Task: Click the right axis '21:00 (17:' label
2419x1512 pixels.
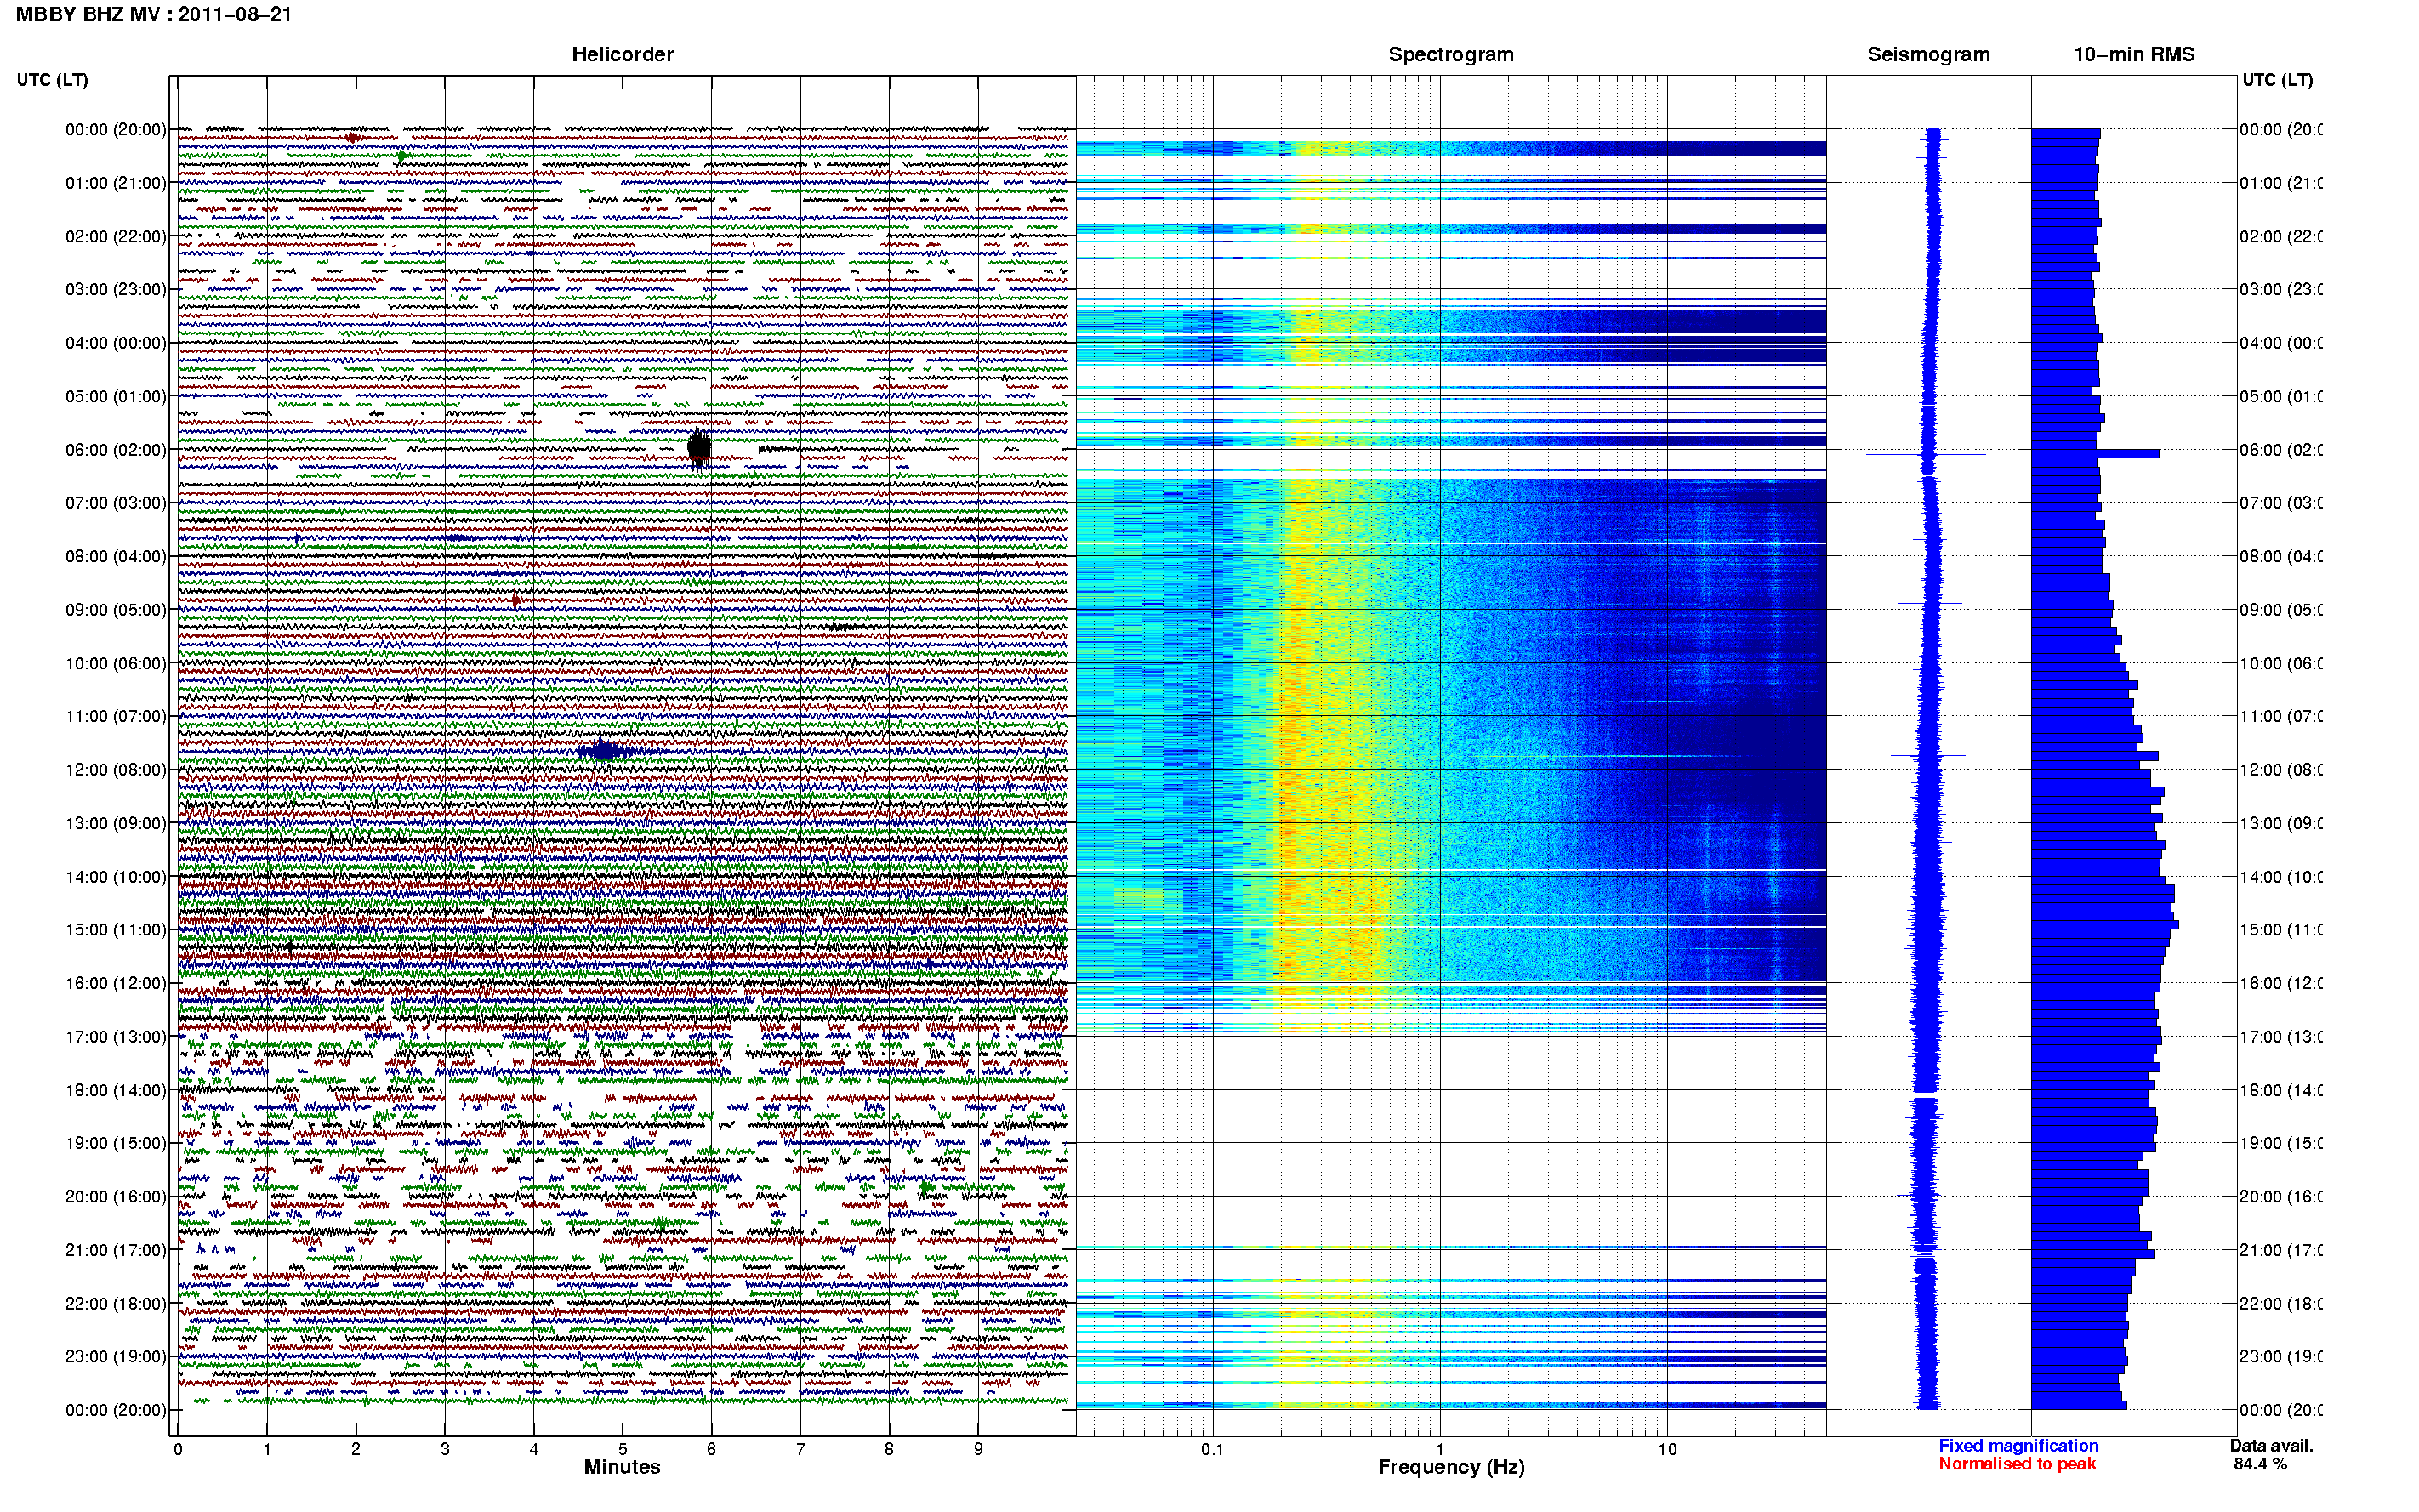Action: click(2280, 1250)
